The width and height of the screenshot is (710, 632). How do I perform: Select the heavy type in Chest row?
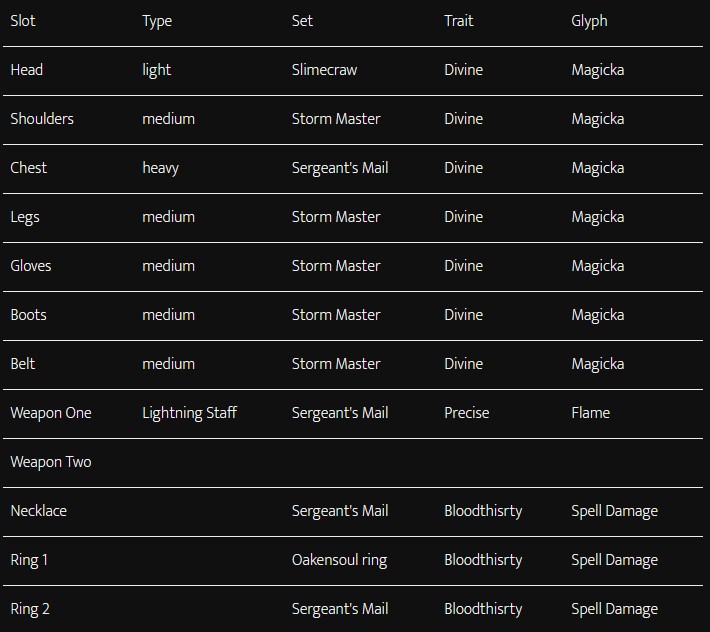point(160,168)
